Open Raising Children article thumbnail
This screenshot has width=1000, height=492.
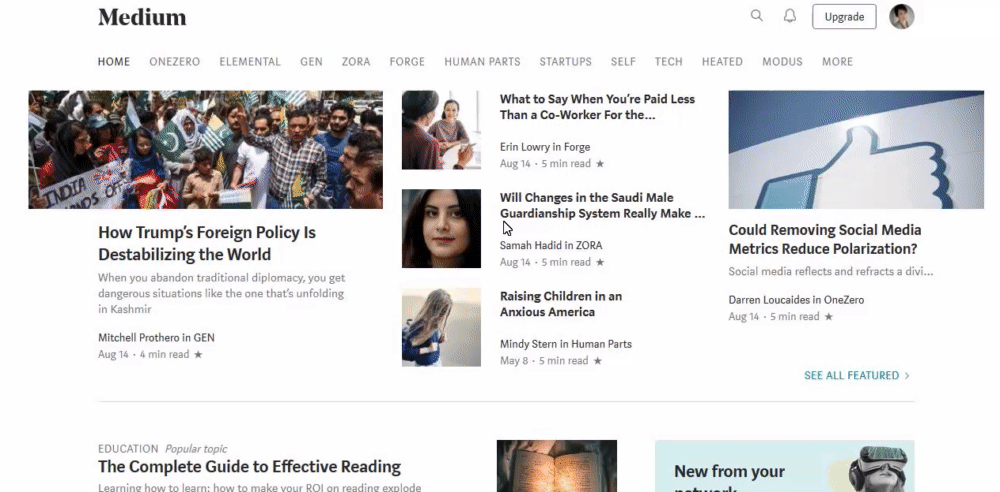[441, 327]
